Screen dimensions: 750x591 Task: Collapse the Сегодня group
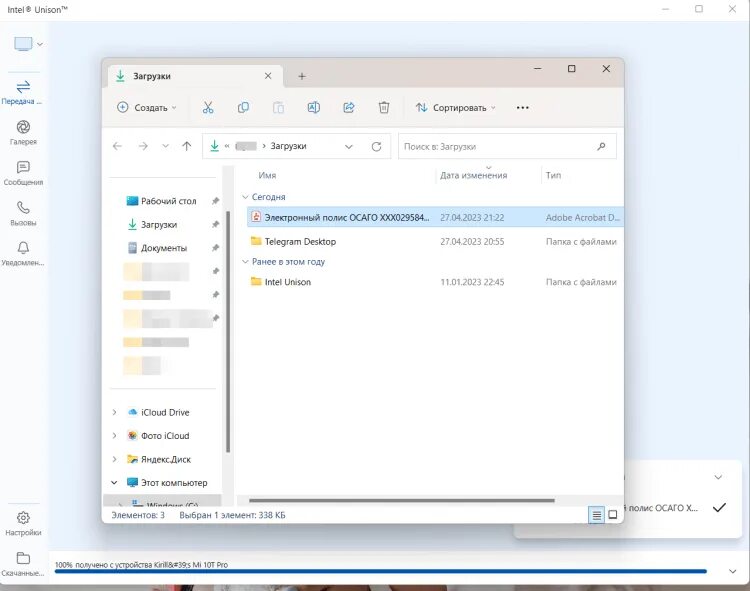245,197
